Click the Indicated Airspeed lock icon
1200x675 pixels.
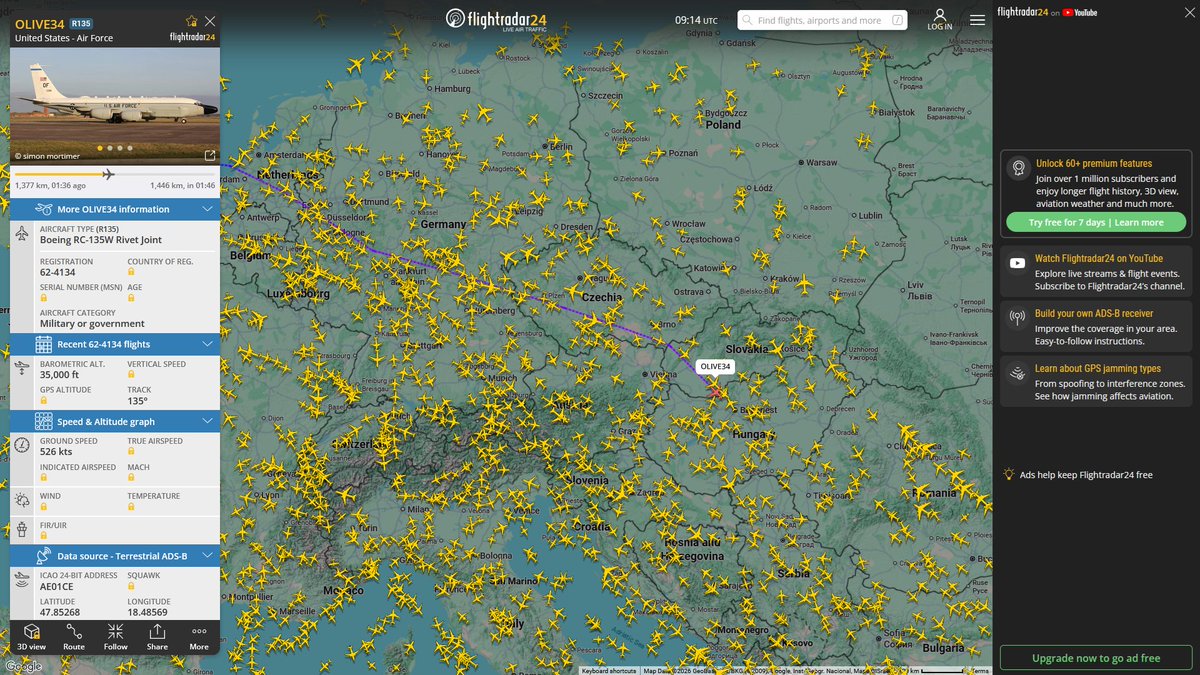pos(44,478)
